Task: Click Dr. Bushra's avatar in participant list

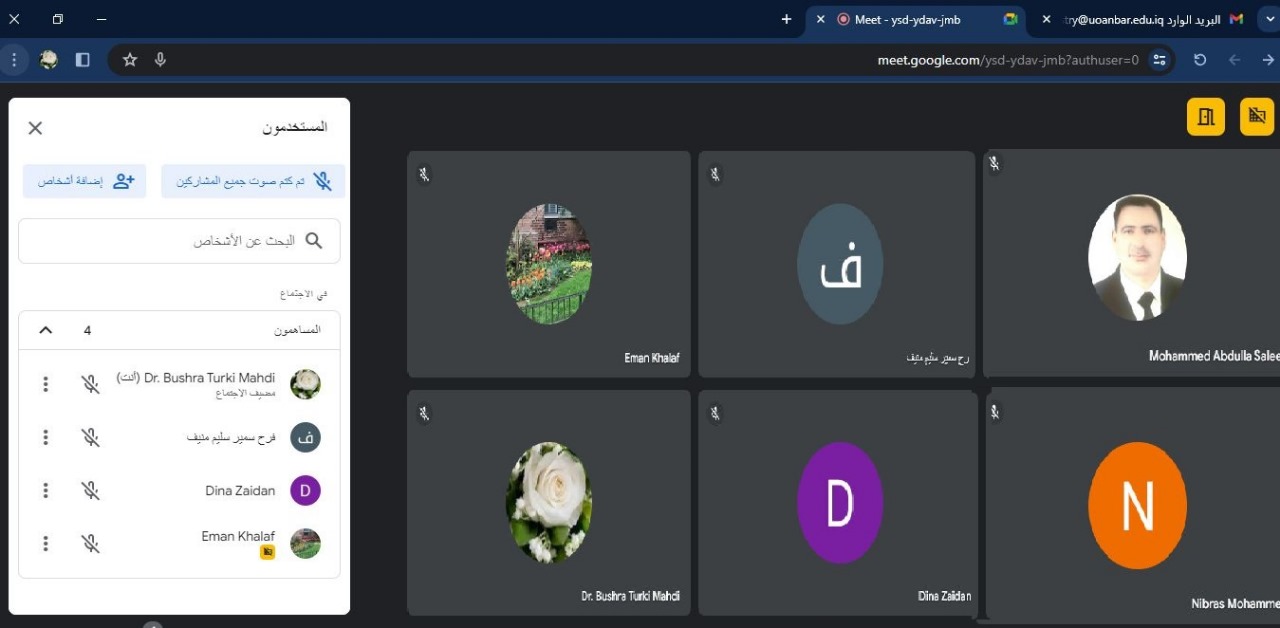Action: pyautogui.click(x=305, y=384)
